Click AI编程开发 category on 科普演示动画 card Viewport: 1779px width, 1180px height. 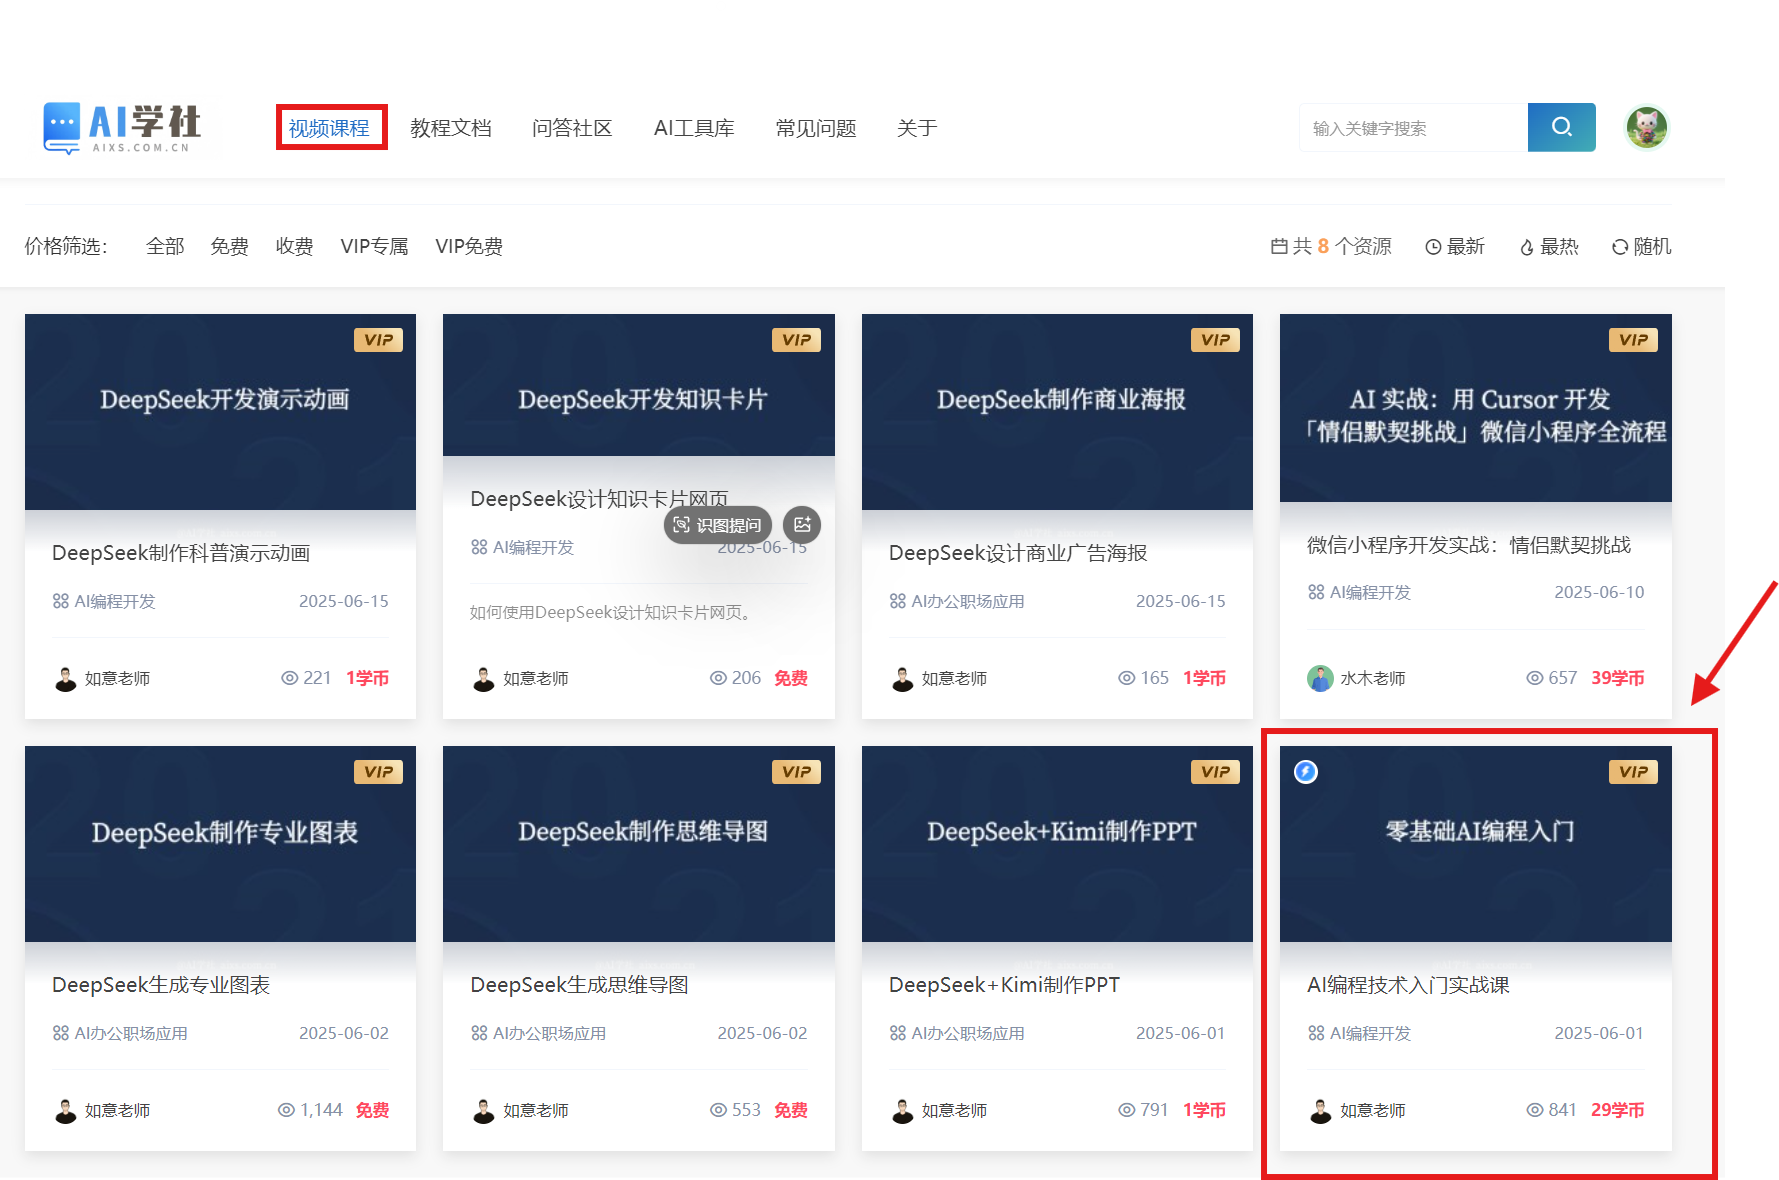(115, 601)
